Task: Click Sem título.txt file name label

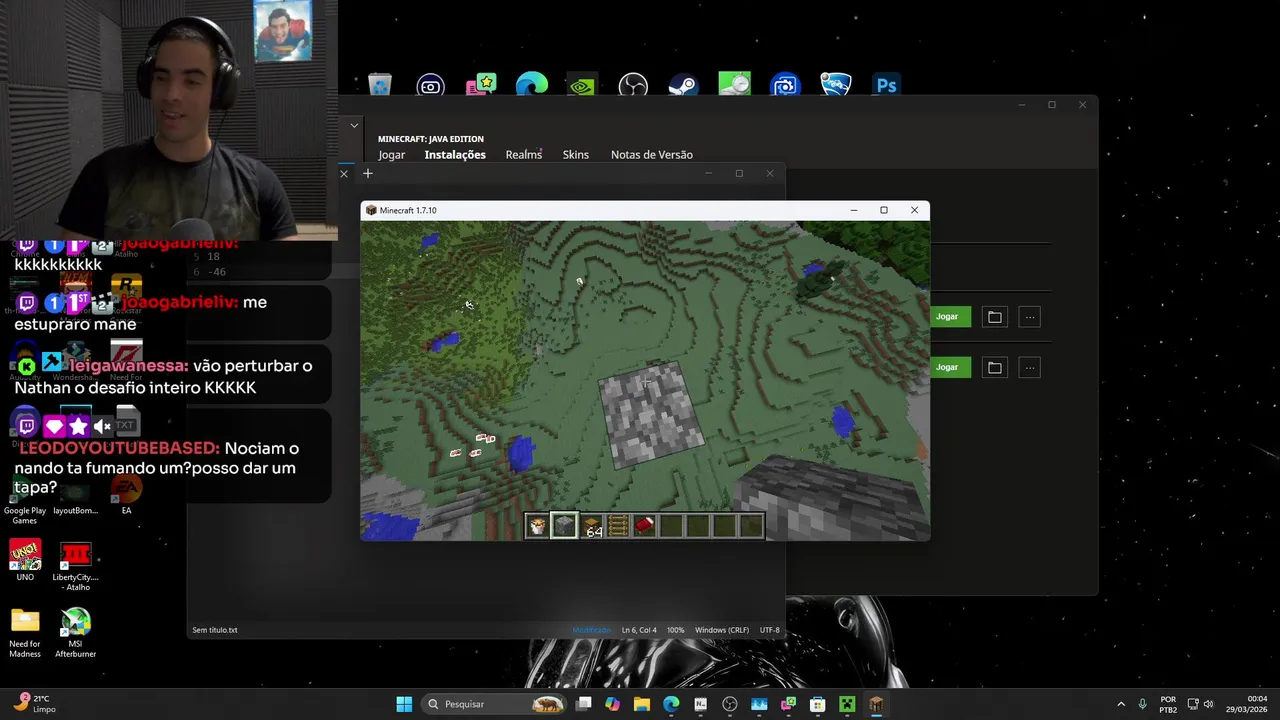Action: point(215,630)
